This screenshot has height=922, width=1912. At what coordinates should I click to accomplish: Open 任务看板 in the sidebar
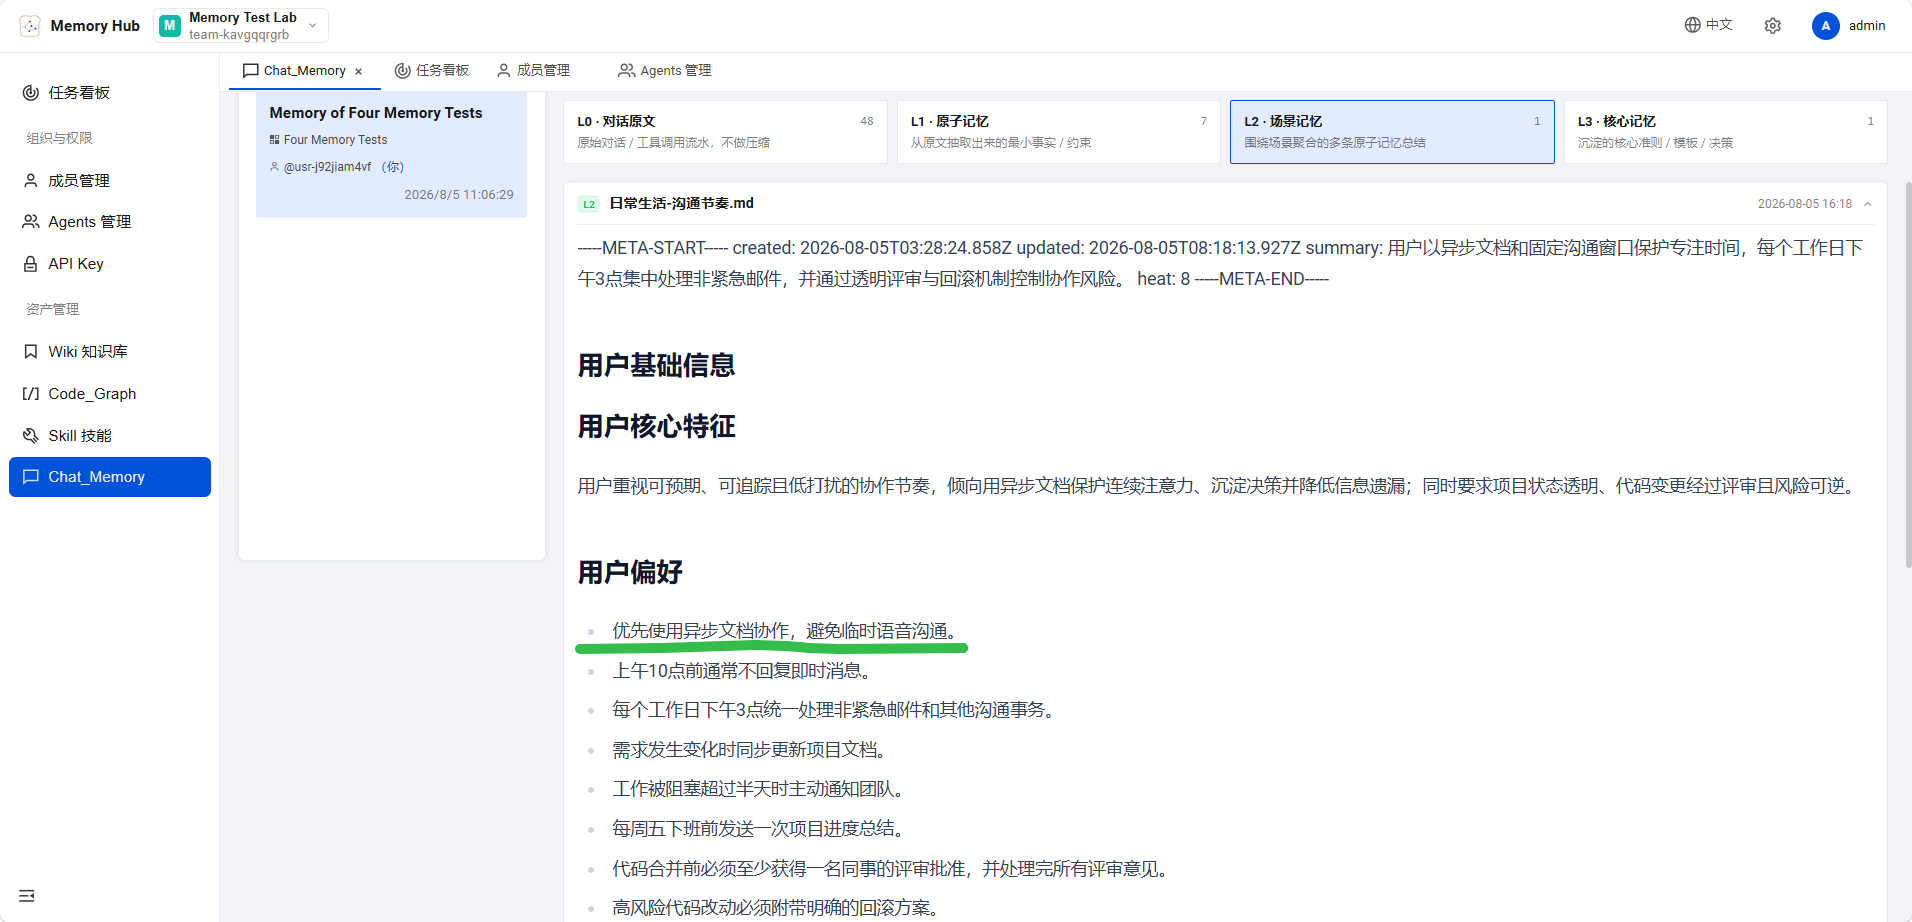[110, 93]
